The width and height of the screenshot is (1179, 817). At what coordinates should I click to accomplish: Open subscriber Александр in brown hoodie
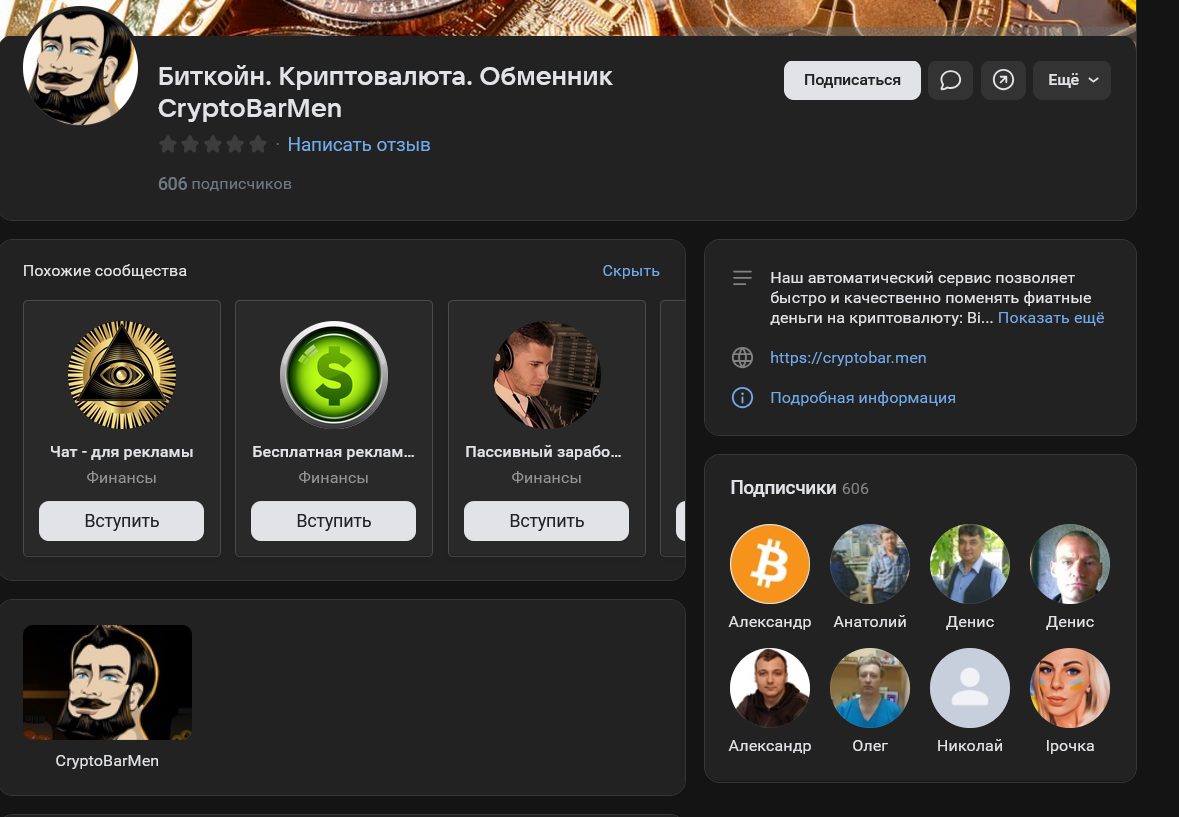coord(770,688)
